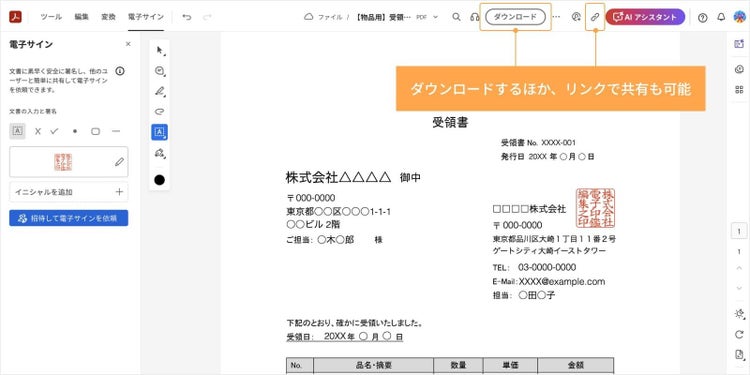Select the rounded rectangle tool
750x375 pixels.
point(96,131)
